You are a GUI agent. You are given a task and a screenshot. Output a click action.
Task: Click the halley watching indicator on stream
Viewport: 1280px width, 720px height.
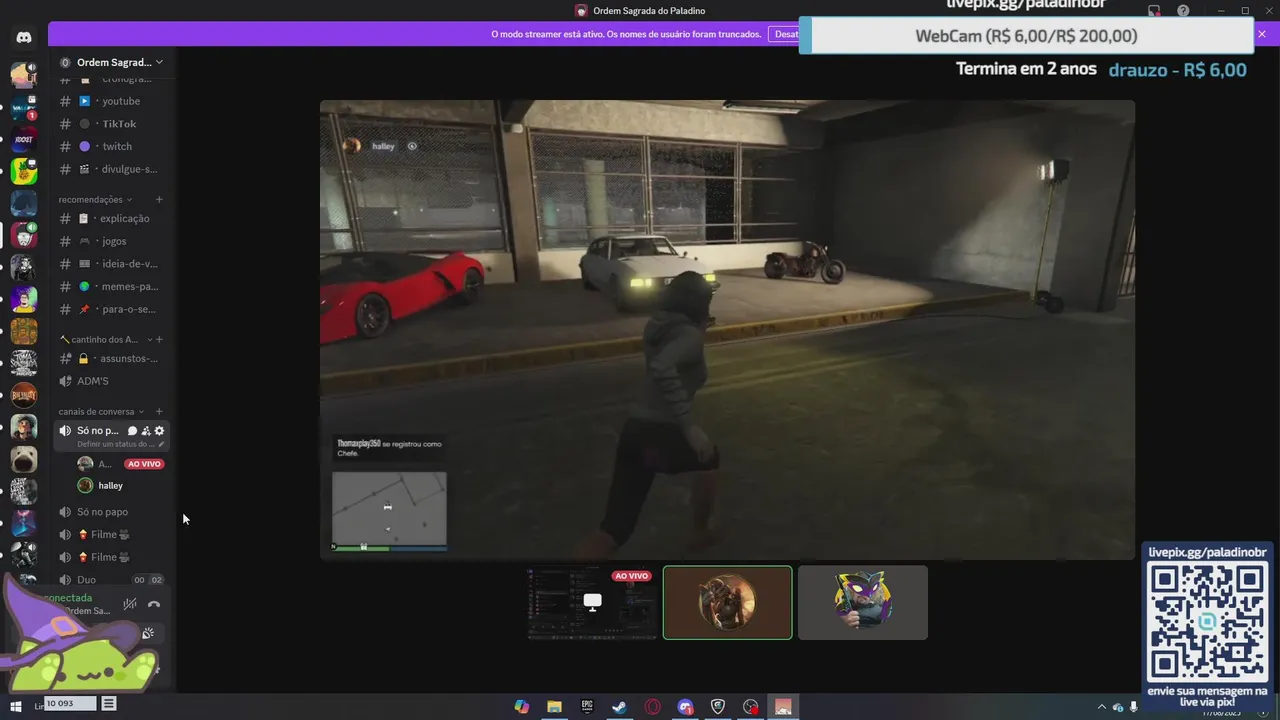[412, 146]
